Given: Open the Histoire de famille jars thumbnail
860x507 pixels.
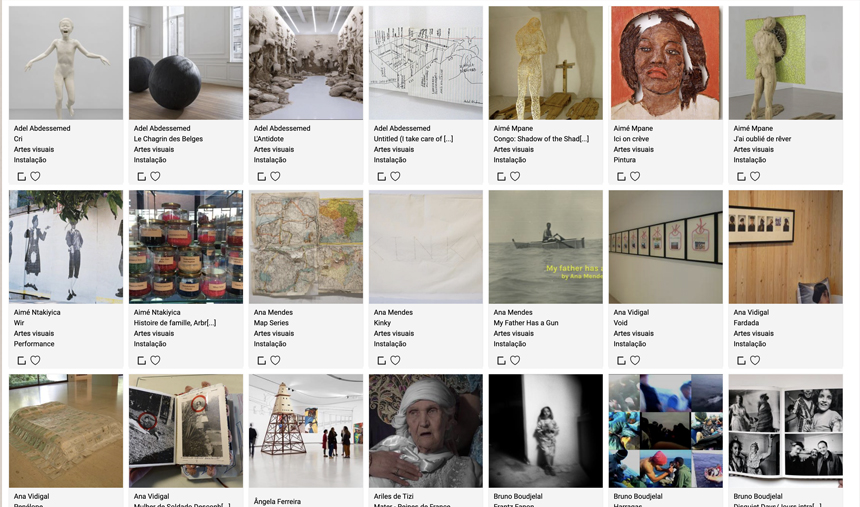Looking at the screenshot, I should (186, 247).
